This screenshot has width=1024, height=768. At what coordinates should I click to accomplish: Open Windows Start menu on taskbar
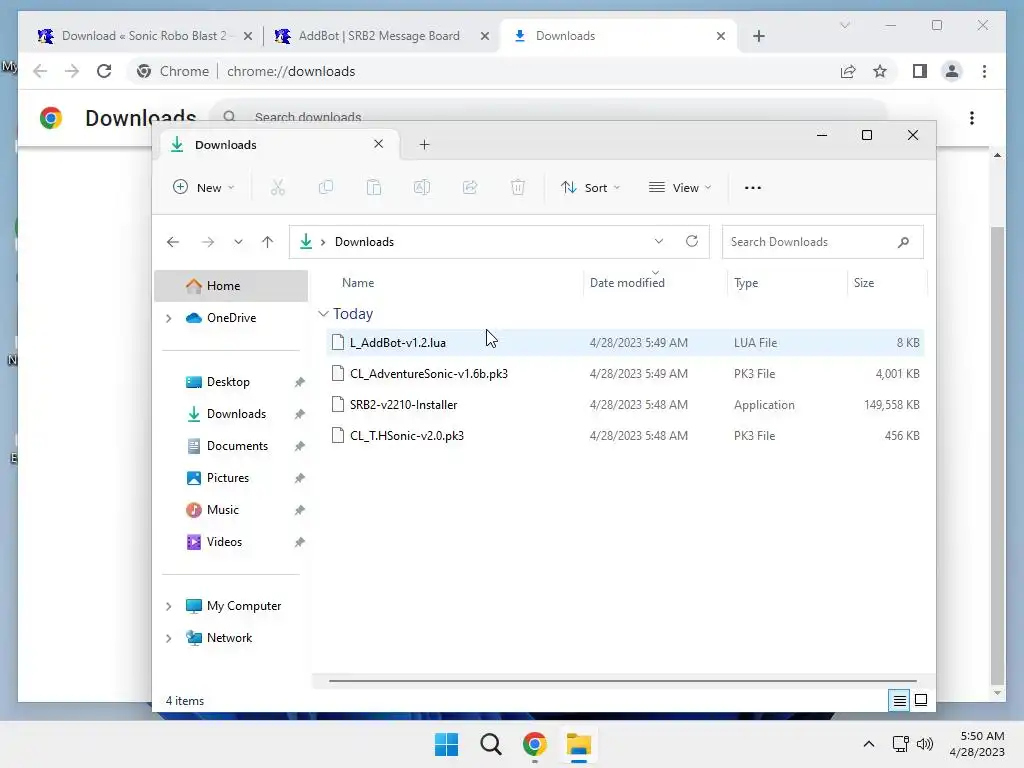pos(447,744)
